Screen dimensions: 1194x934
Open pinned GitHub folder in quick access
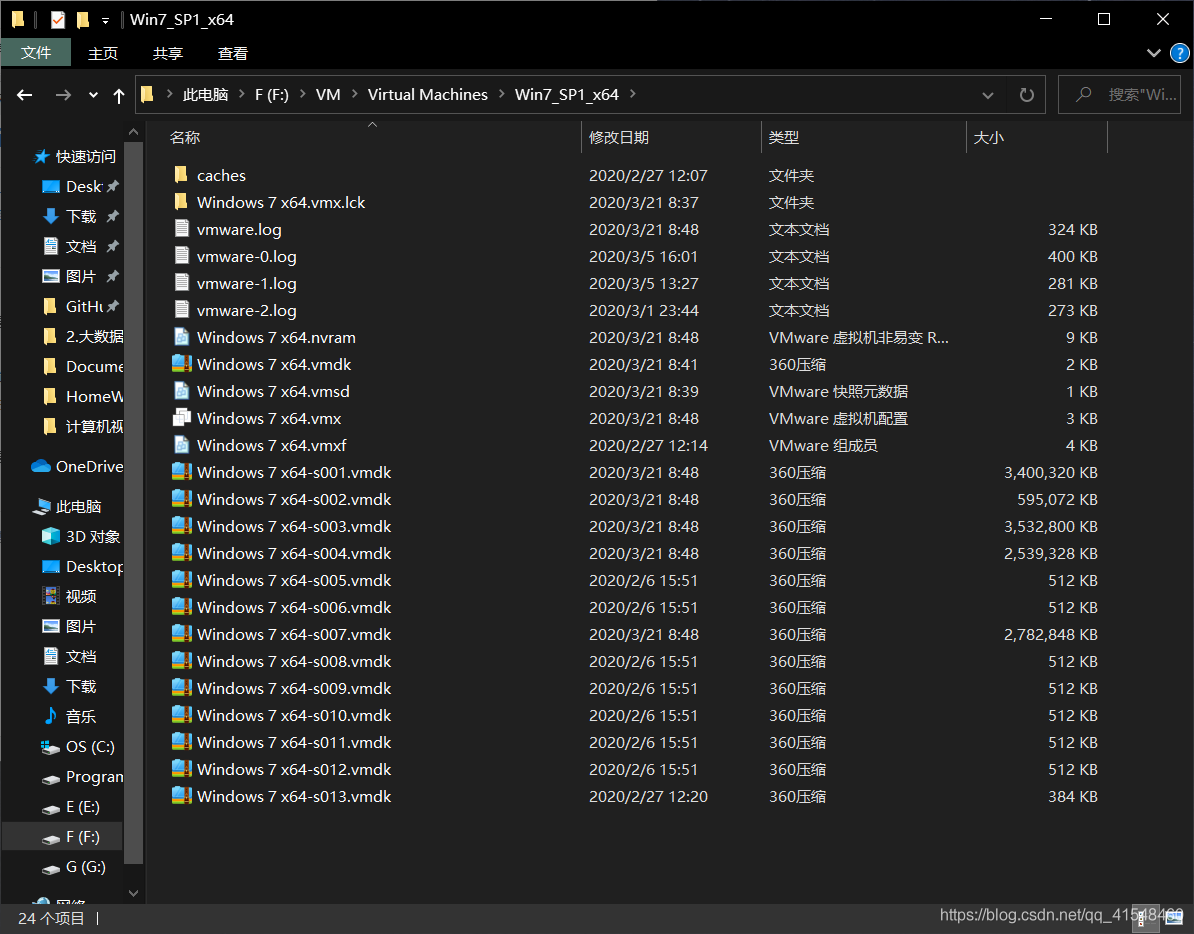point(81,306)
